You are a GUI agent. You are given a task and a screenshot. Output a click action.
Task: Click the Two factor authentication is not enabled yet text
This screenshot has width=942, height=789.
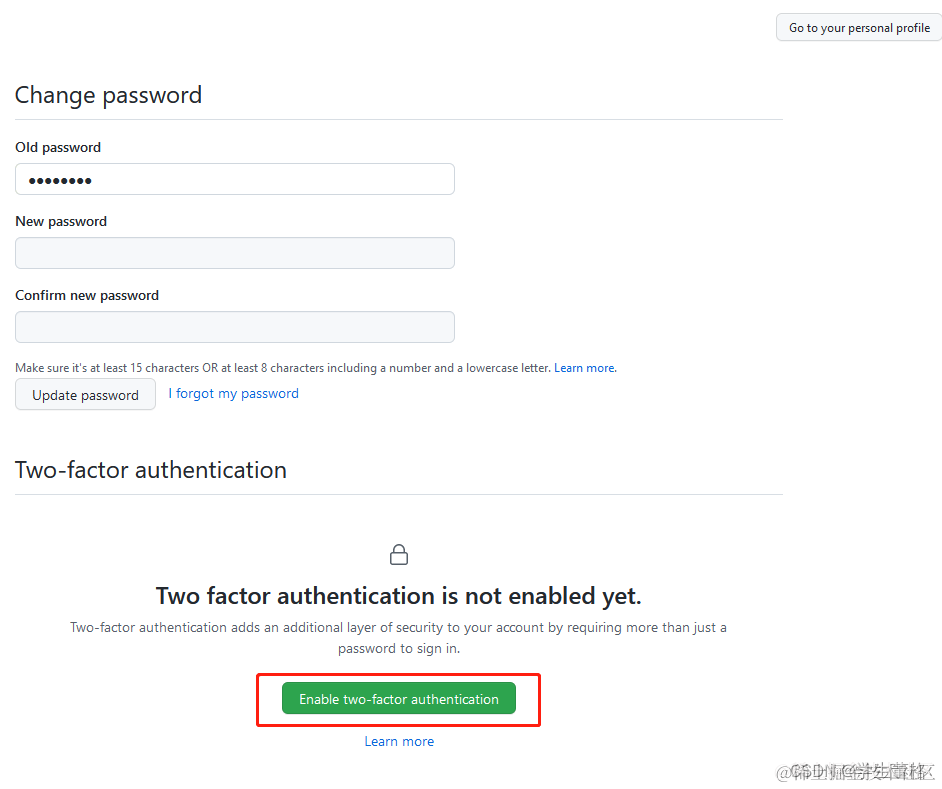[399, 596]
